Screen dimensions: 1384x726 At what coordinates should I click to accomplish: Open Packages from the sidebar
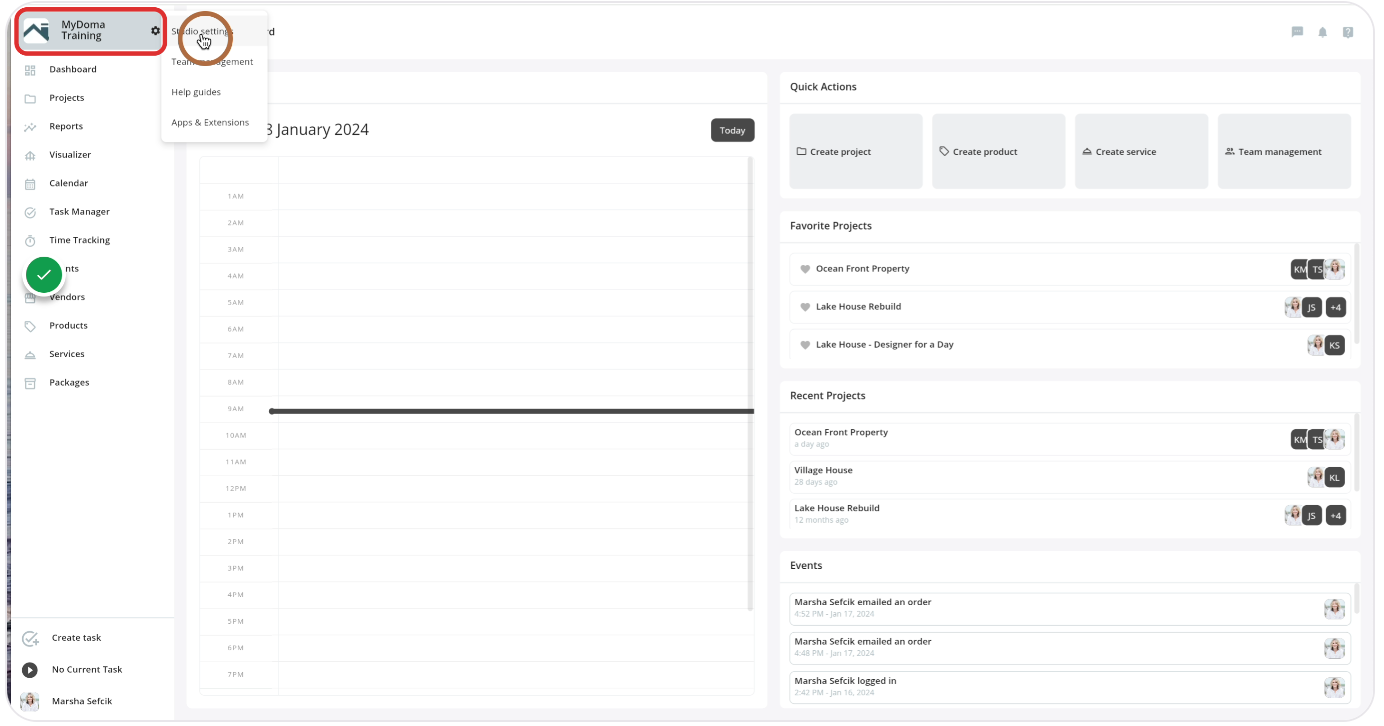point(69,383)
